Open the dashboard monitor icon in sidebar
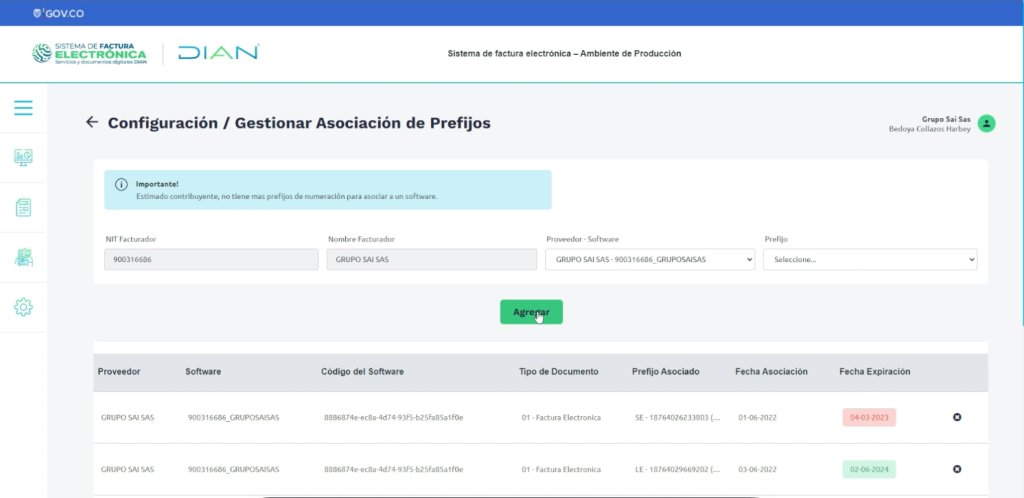This screenshot has width=1024, height=498. (x=24, y=157)
